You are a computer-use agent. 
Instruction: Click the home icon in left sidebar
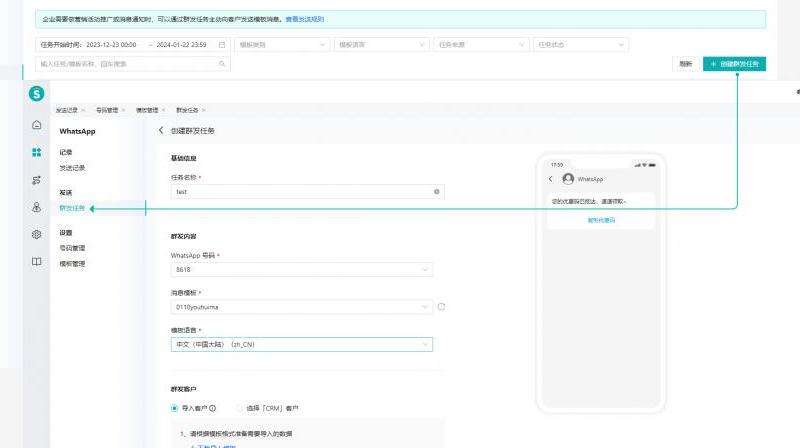[37, 125]
